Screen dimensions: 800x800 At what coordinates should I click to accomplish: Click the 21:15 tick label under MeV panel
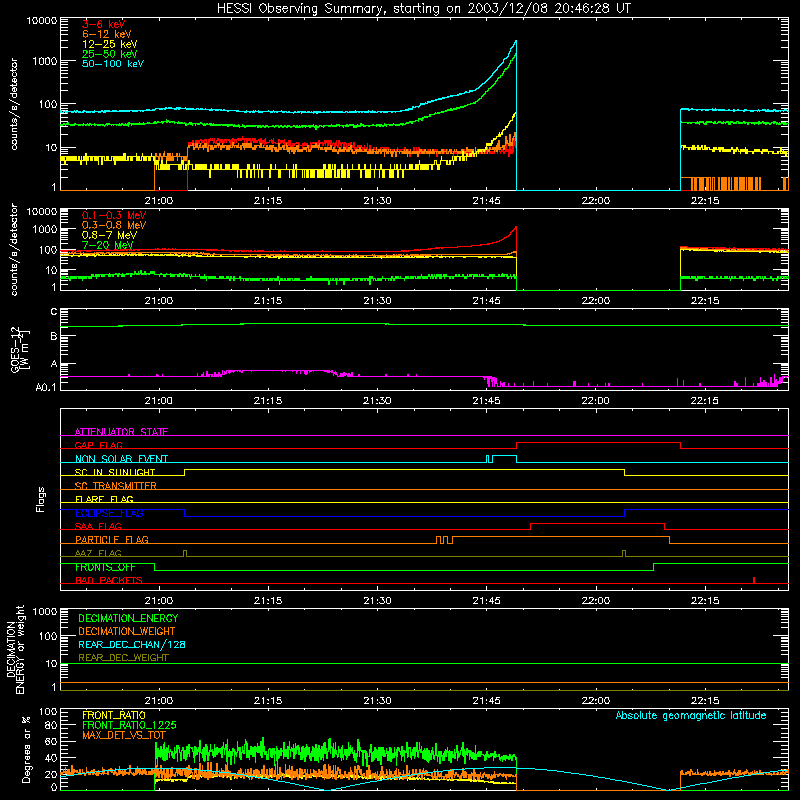pos(268,301)
